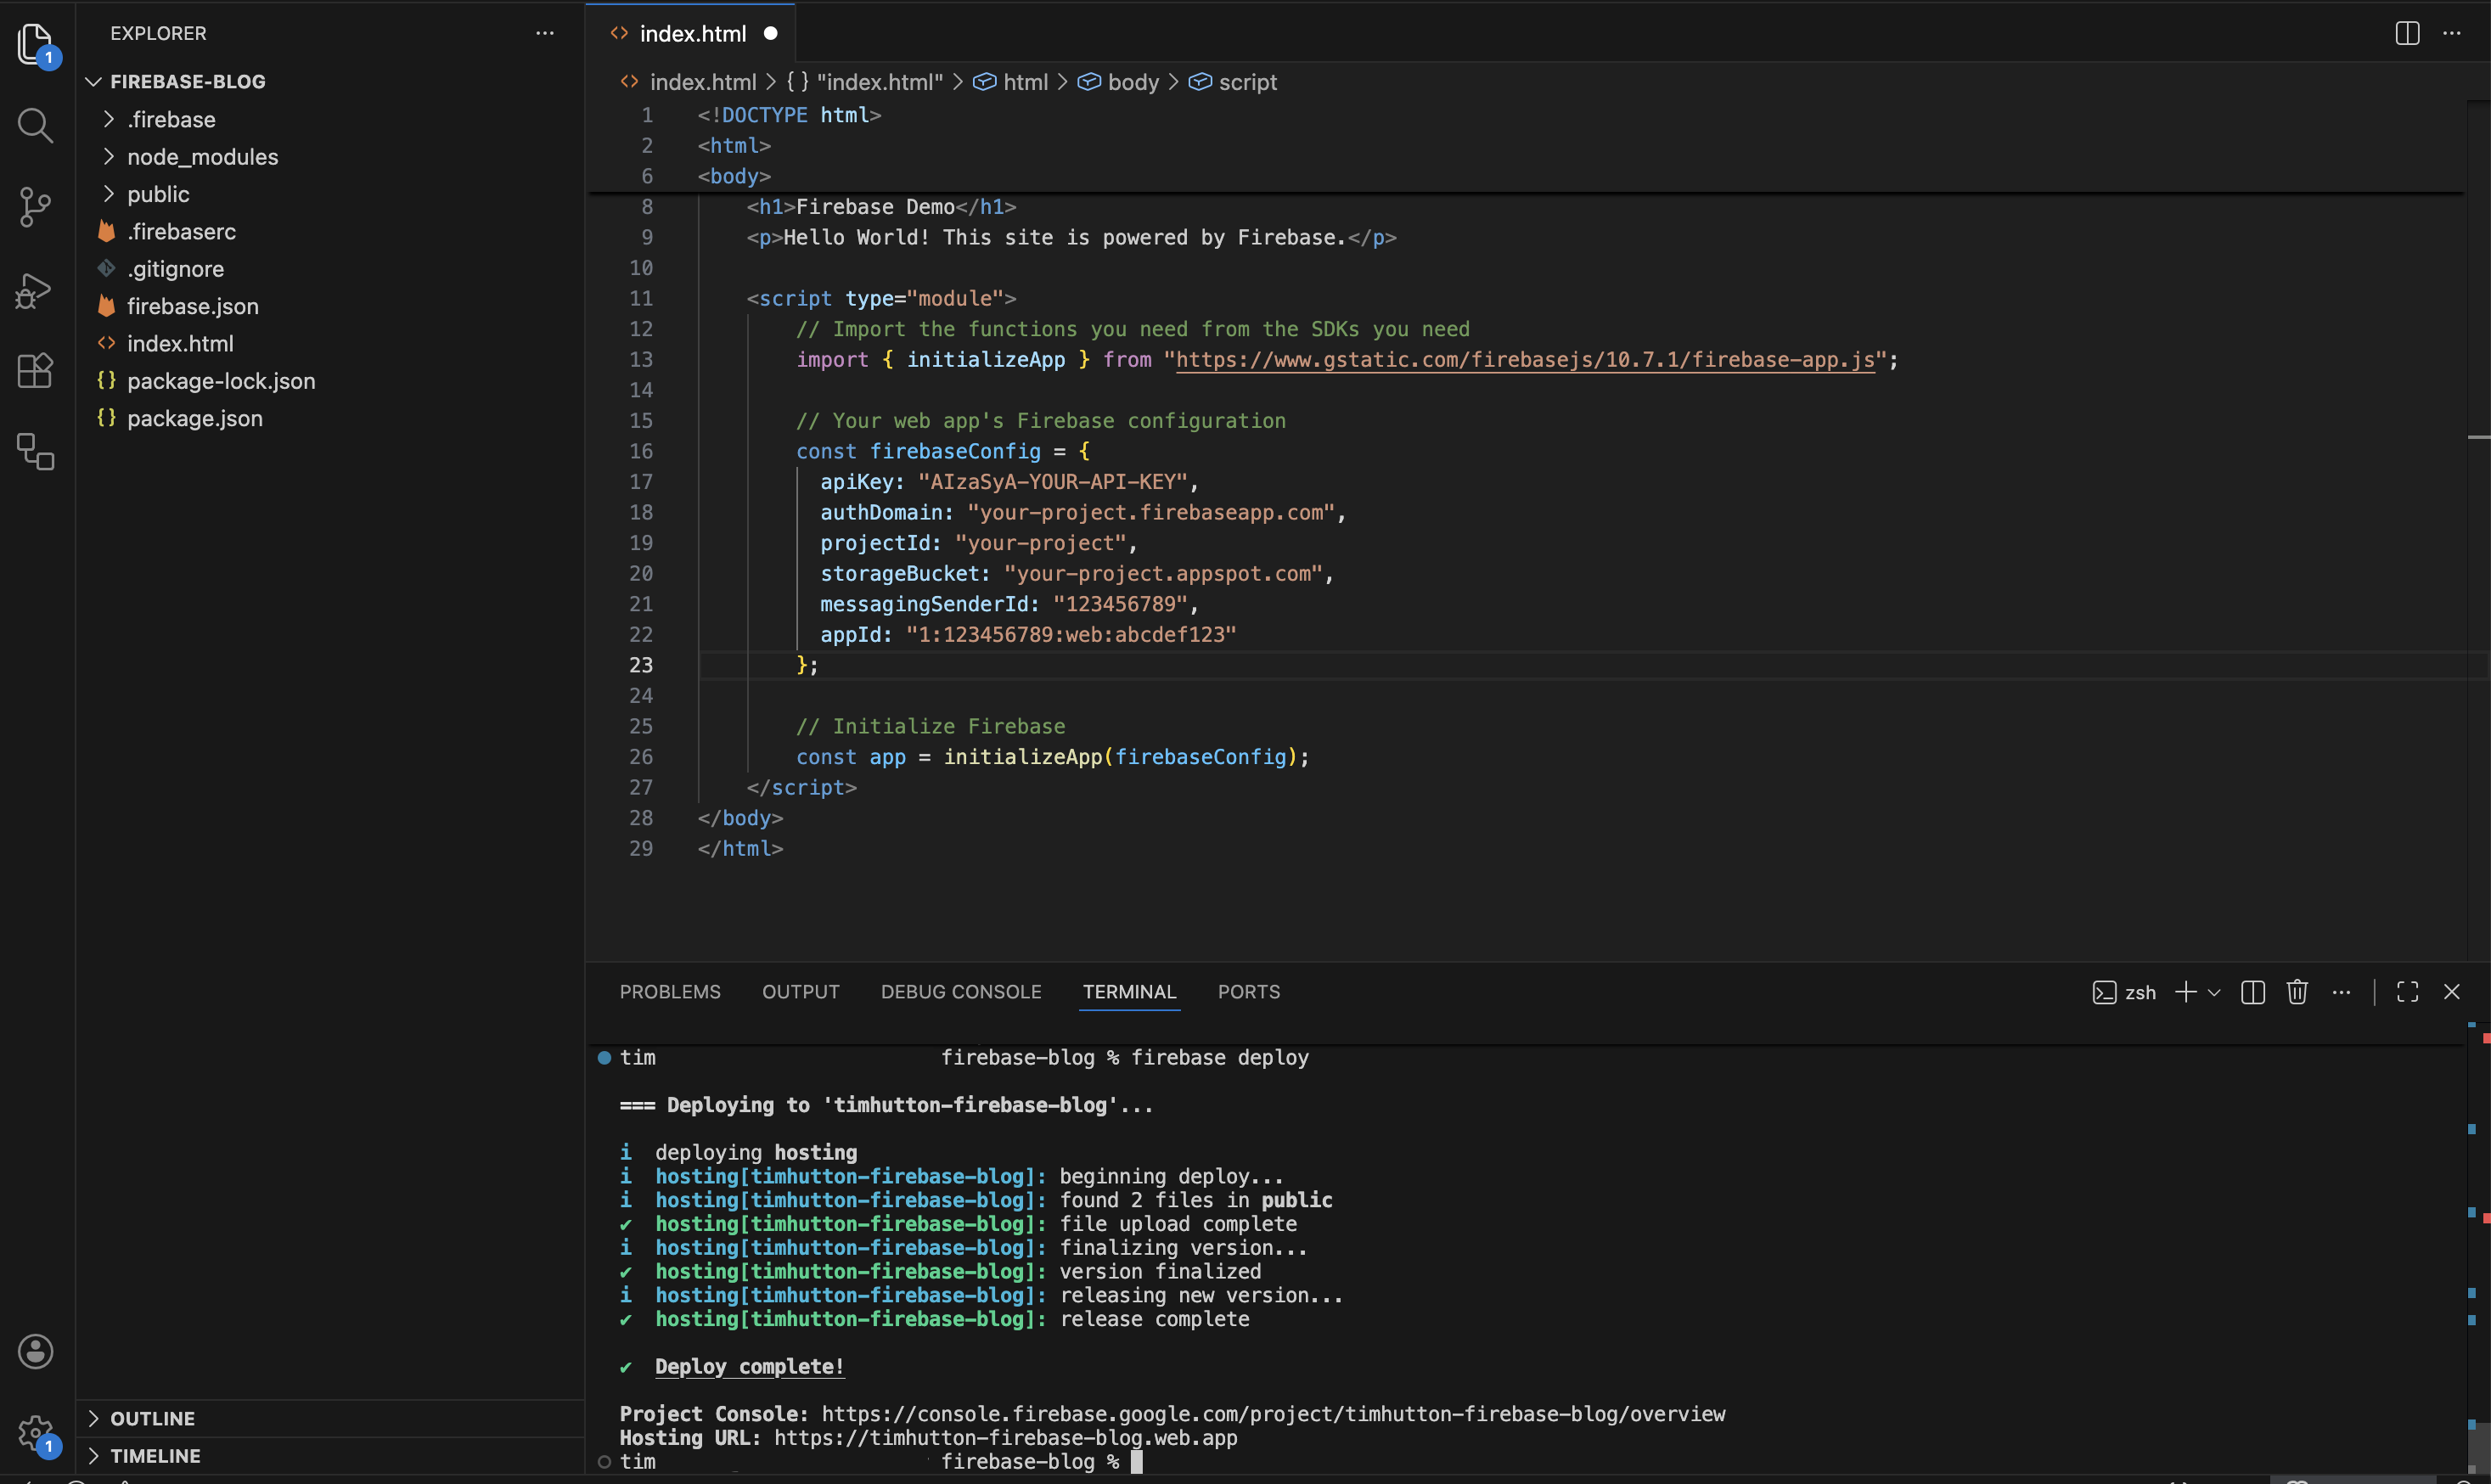Open editor more actions ellipsis

coord(2452,33)
